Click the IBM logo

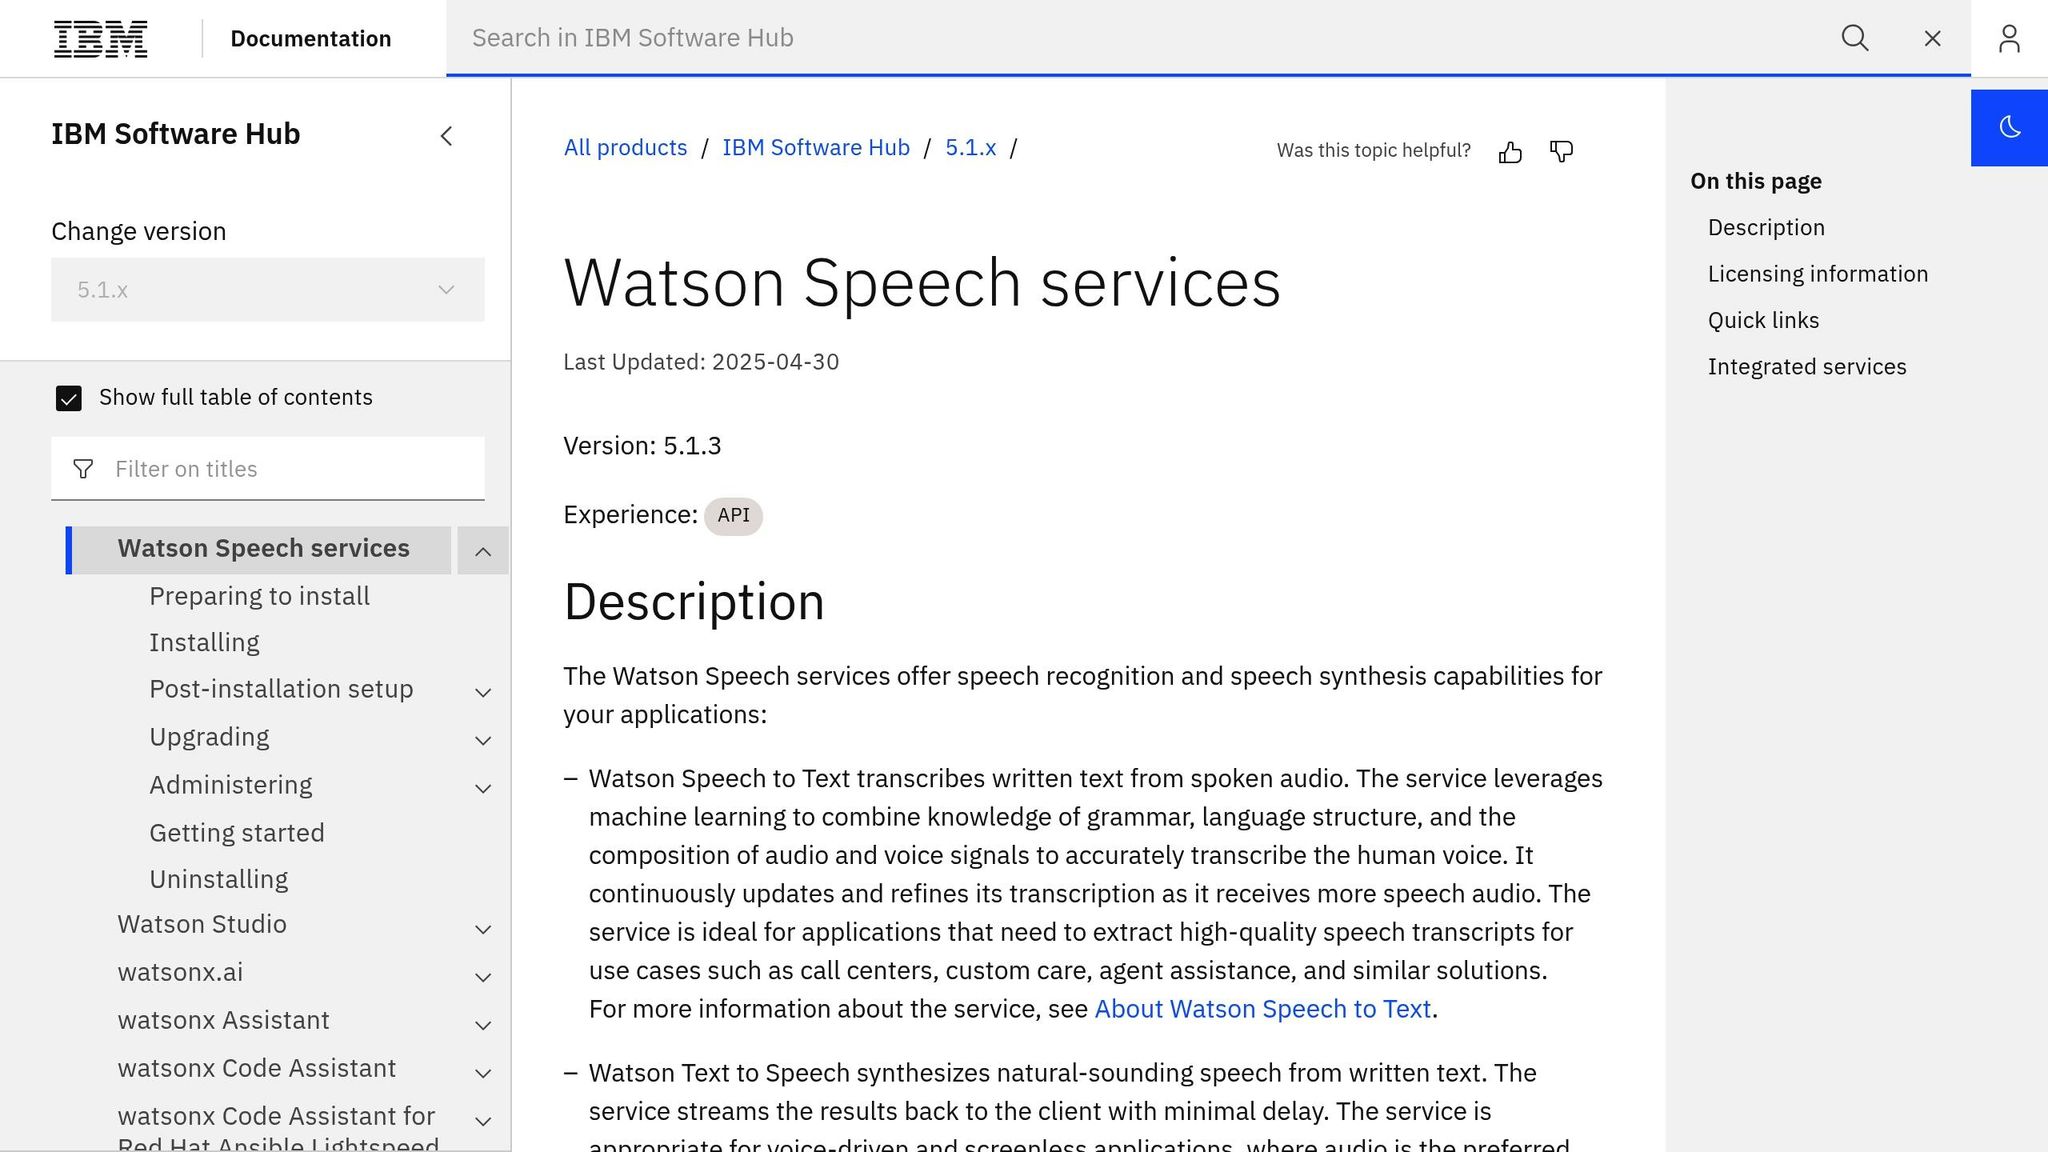(100, 39)
